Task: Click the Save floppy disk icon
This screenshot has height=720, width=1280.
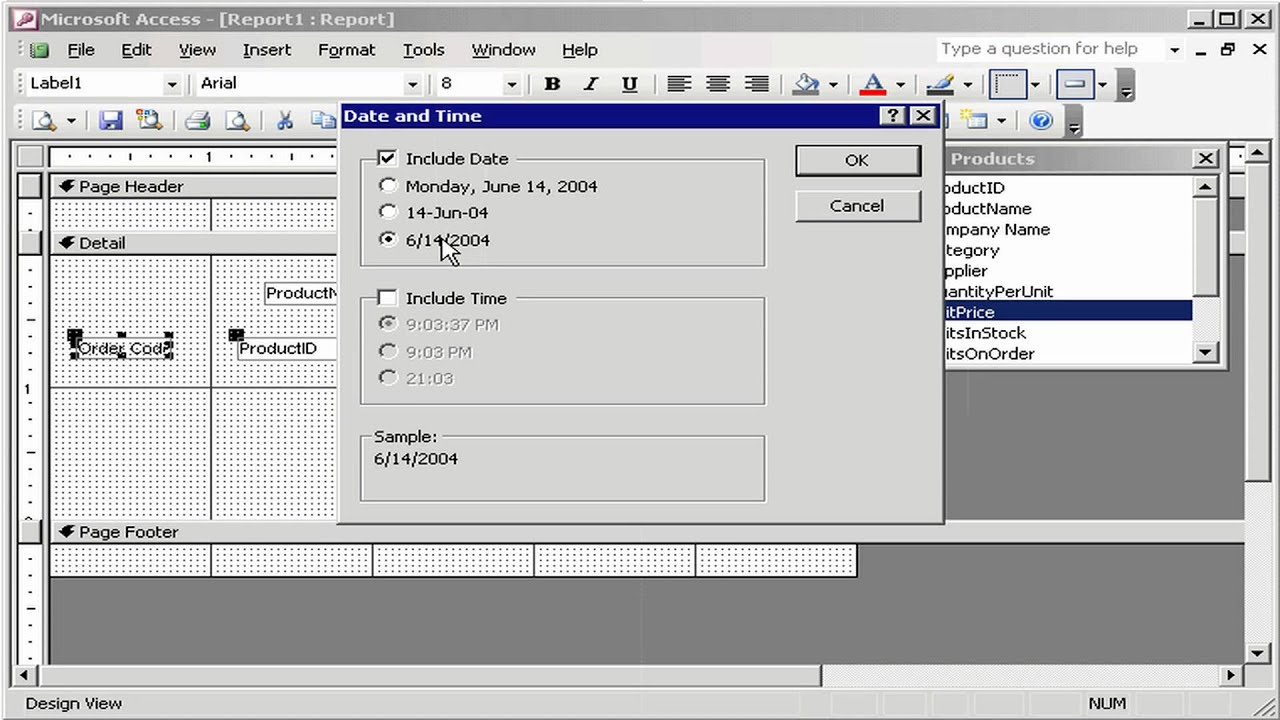Action: (110, 121)
